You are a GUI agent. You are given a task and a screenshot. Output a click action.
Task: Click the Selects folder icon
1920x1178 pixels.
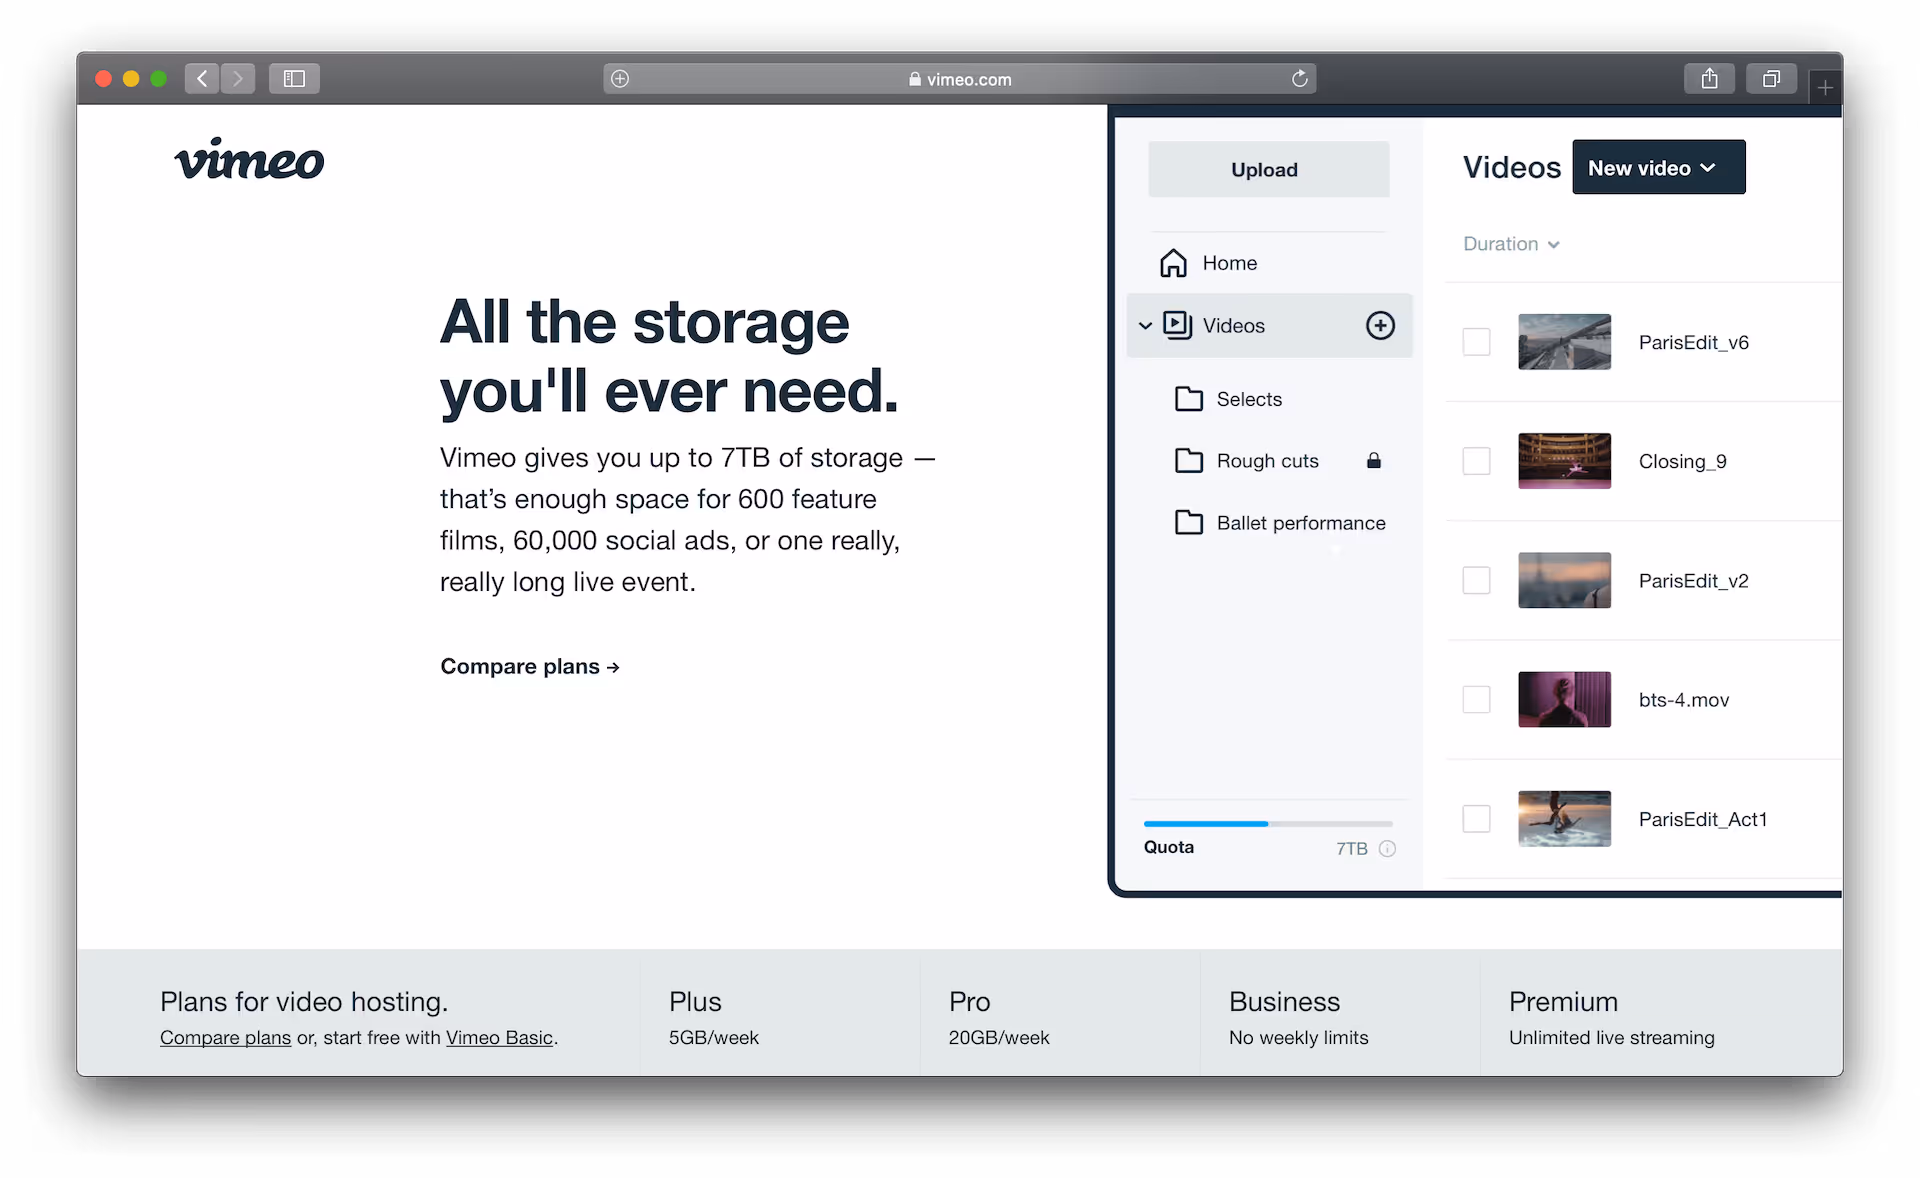click(1188, 399)
